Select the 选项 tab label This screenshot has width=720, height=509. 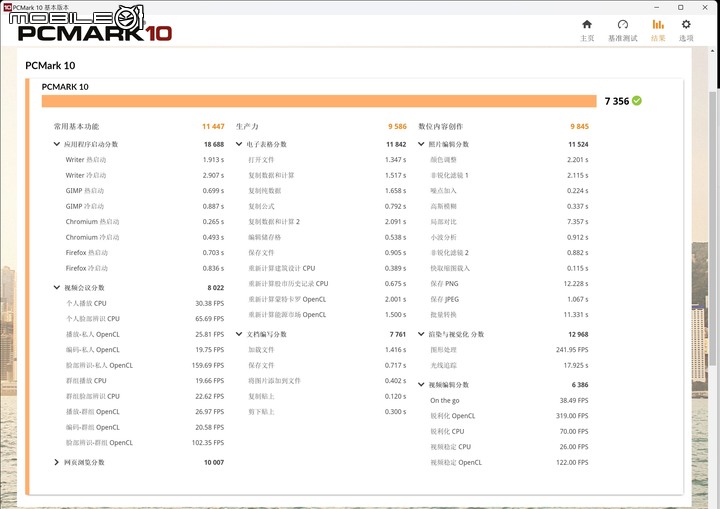point(686,38)
